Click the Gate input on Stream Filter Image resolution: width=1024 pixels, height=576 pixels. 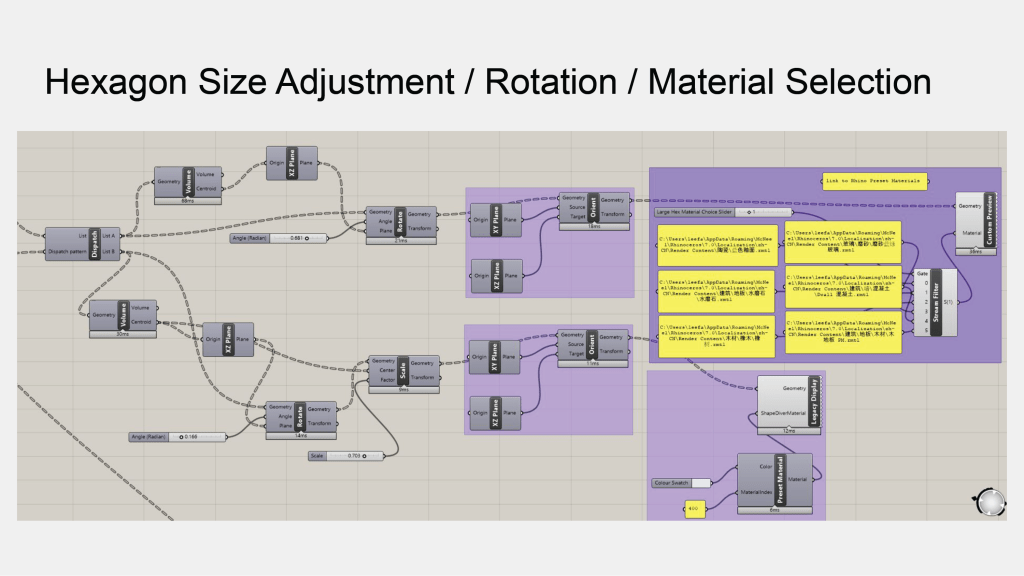tap(921, 273)
